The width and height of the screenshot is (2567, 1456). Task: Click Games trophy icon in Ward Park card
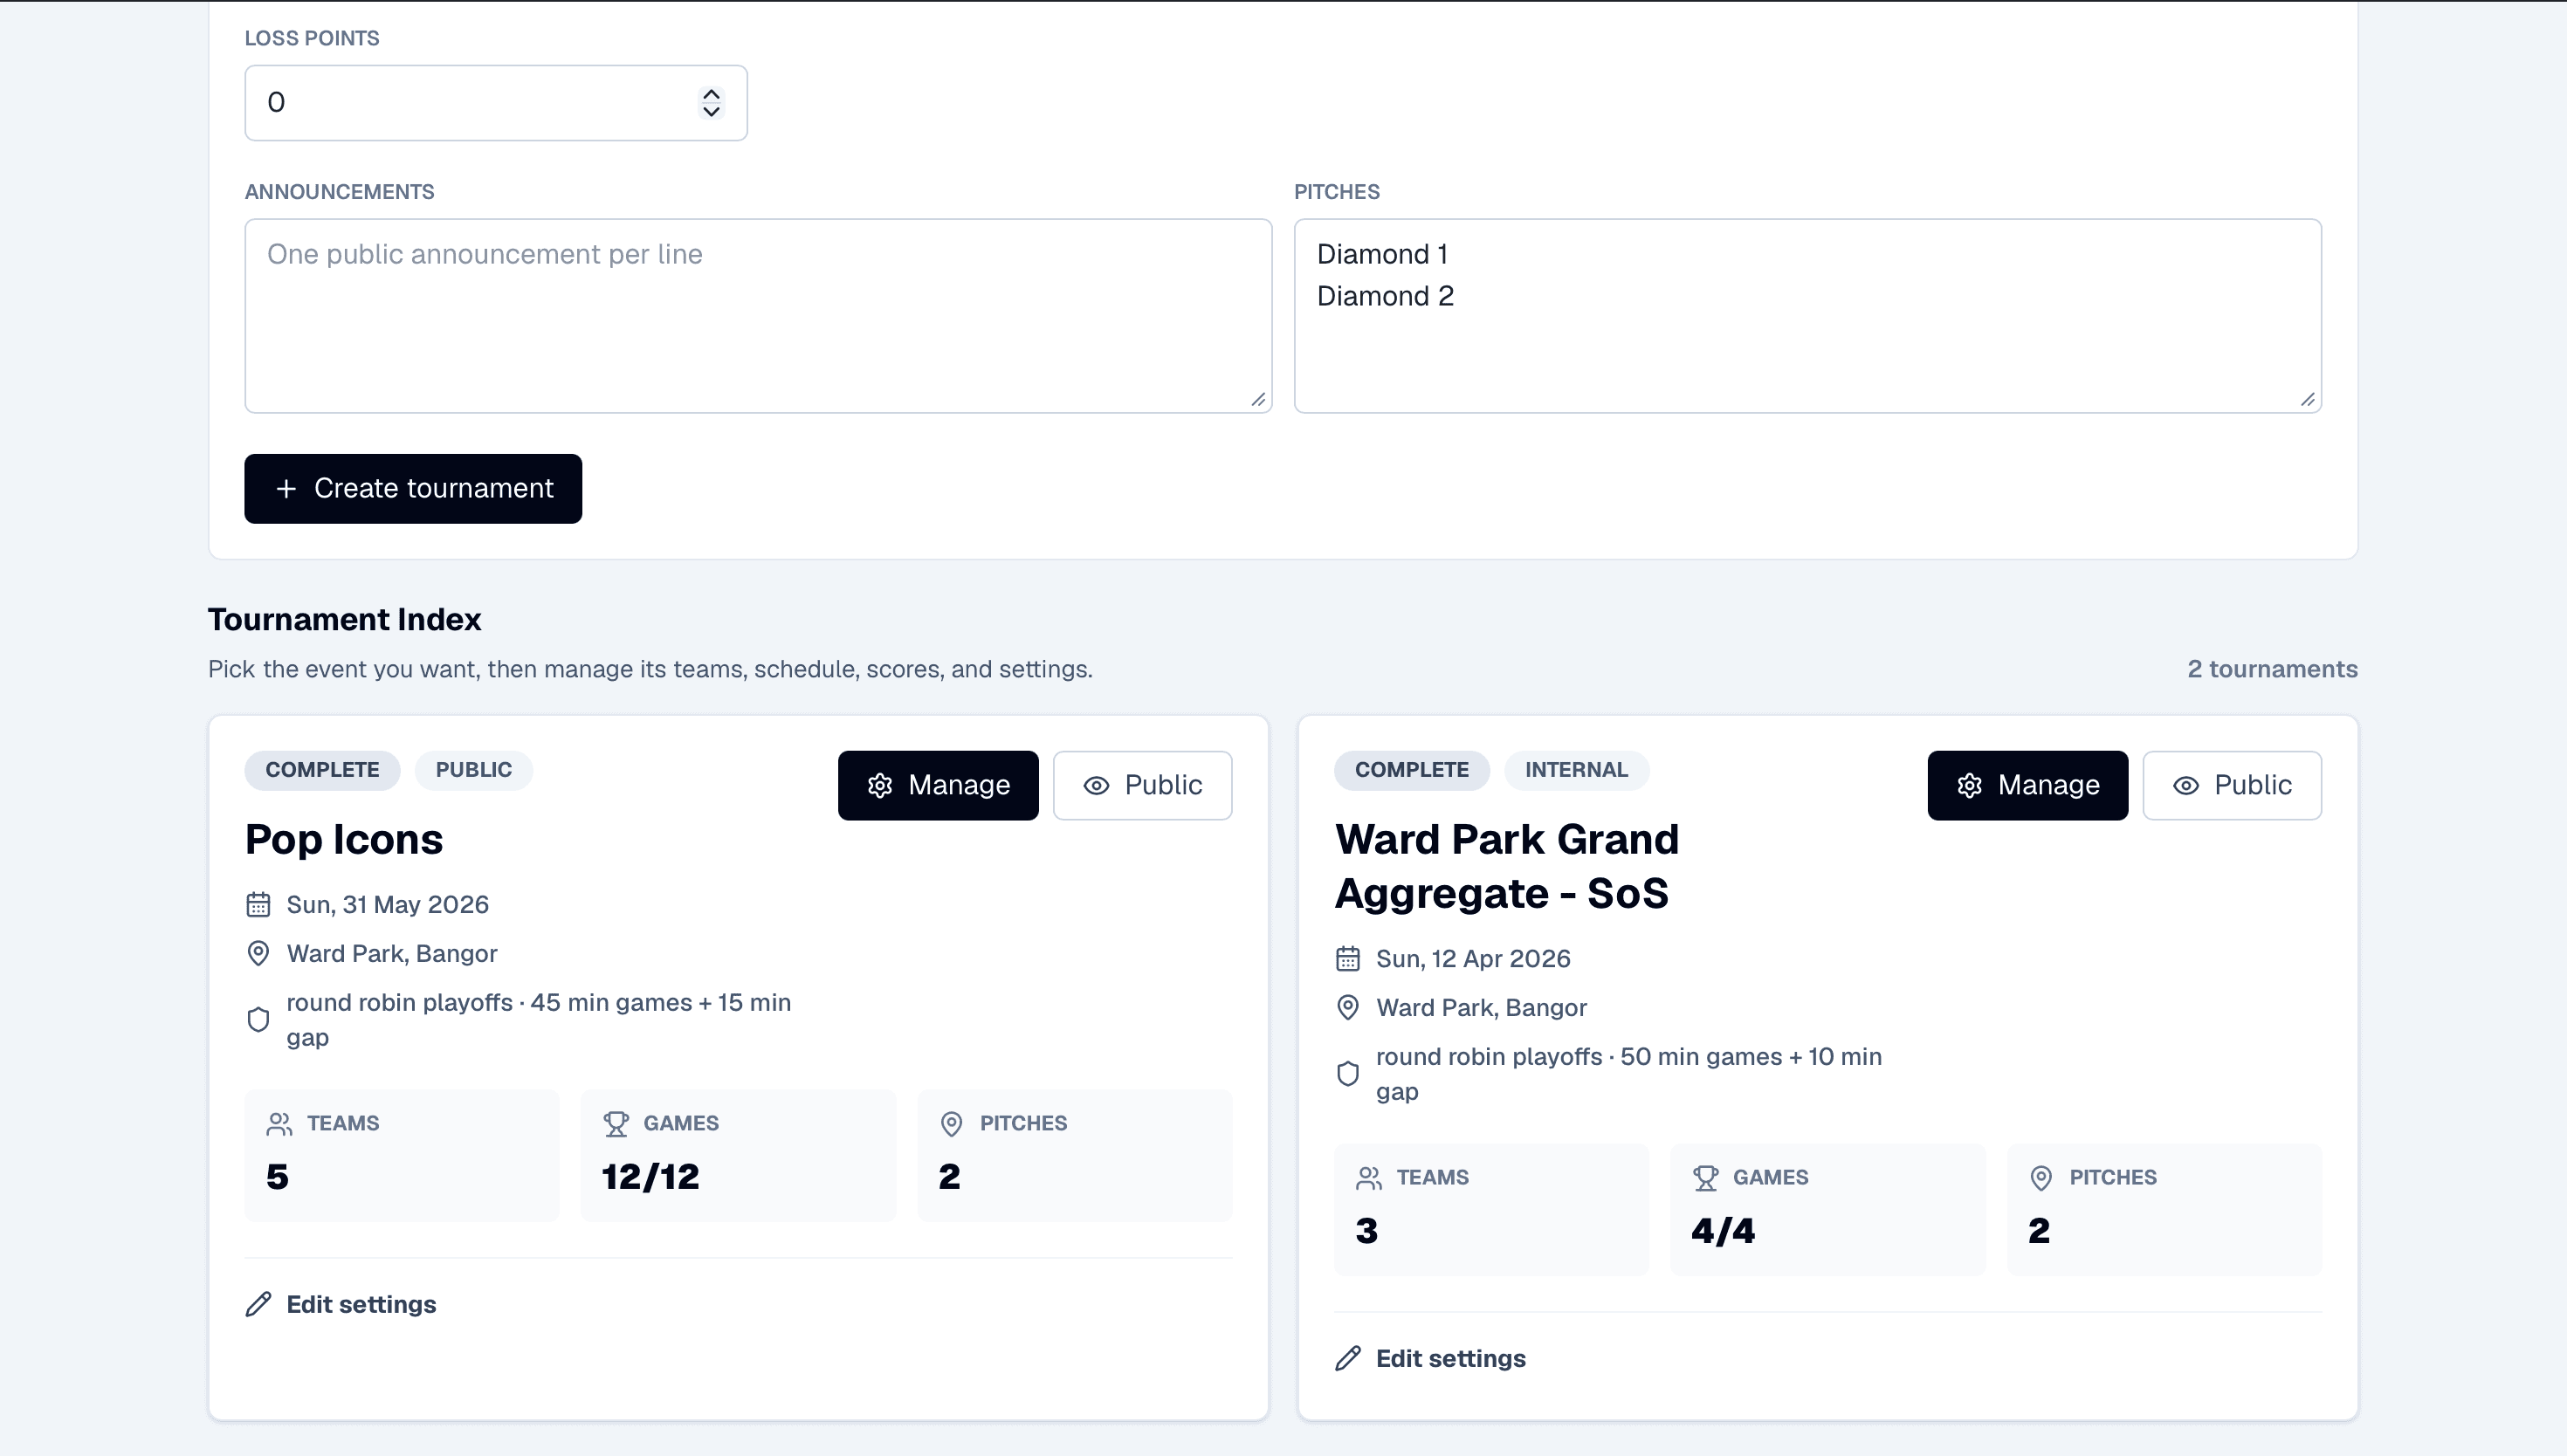click(1706, 1178)
